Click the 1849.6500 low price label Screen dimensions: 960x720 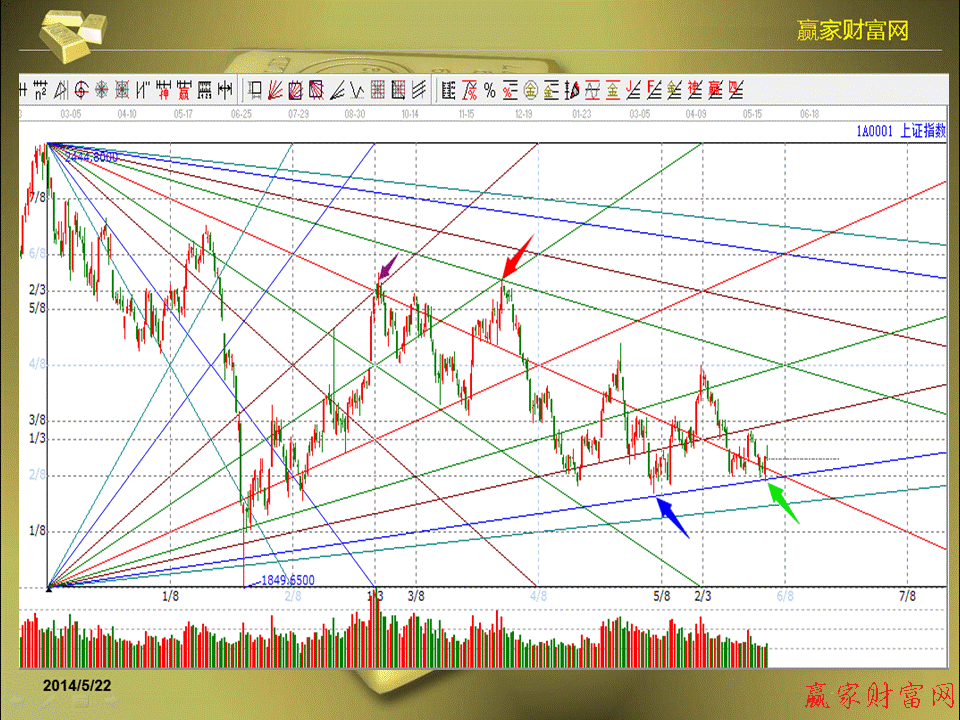(287, 580)
